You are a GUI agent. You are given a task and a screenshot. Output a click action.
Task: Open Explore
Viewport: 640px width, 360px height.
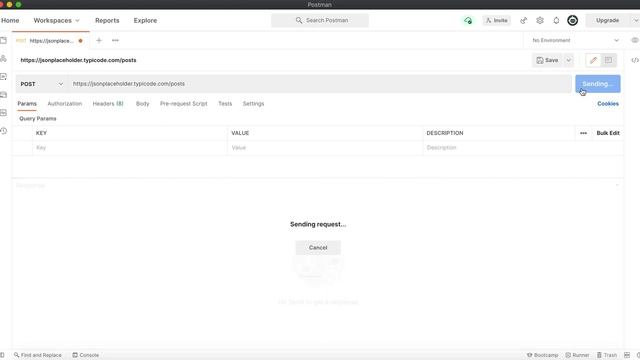(145, 20)
